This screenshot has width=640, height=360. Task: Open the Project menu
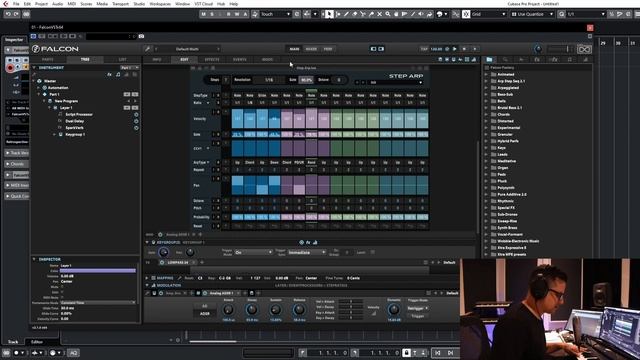(41, 4)
